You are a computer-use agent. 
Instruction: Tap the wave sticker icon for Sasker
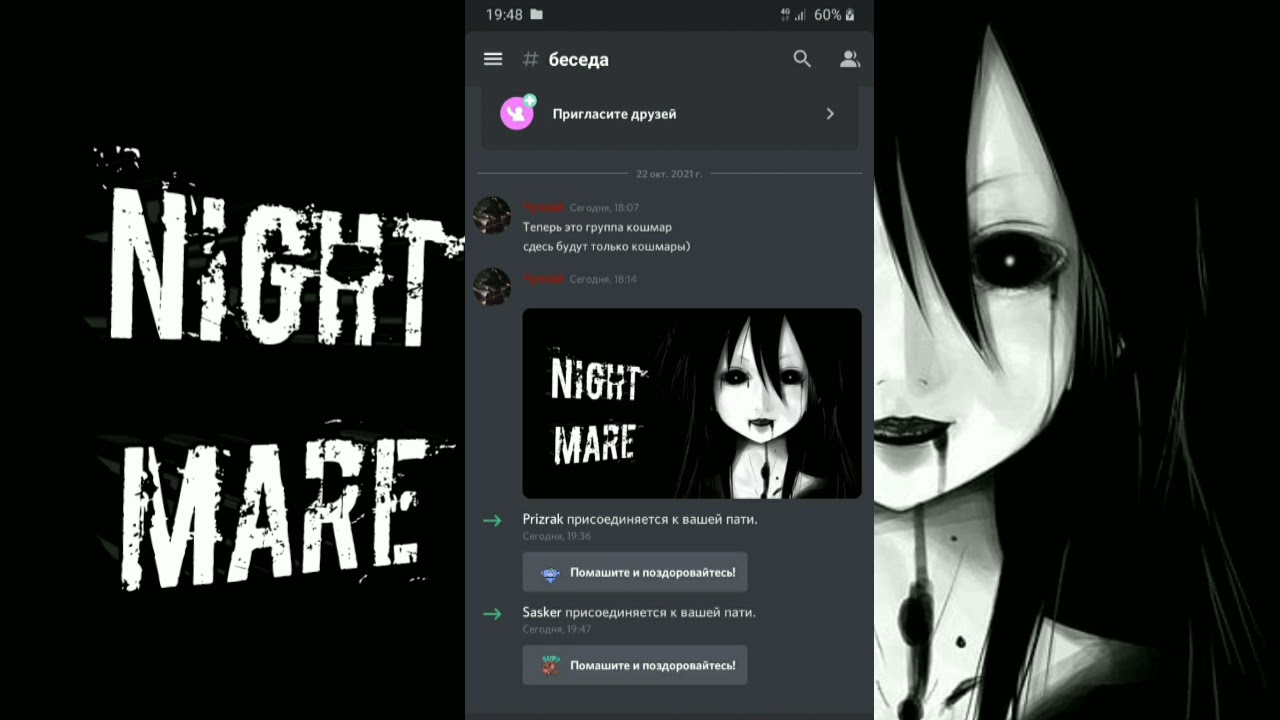(550, 665)
